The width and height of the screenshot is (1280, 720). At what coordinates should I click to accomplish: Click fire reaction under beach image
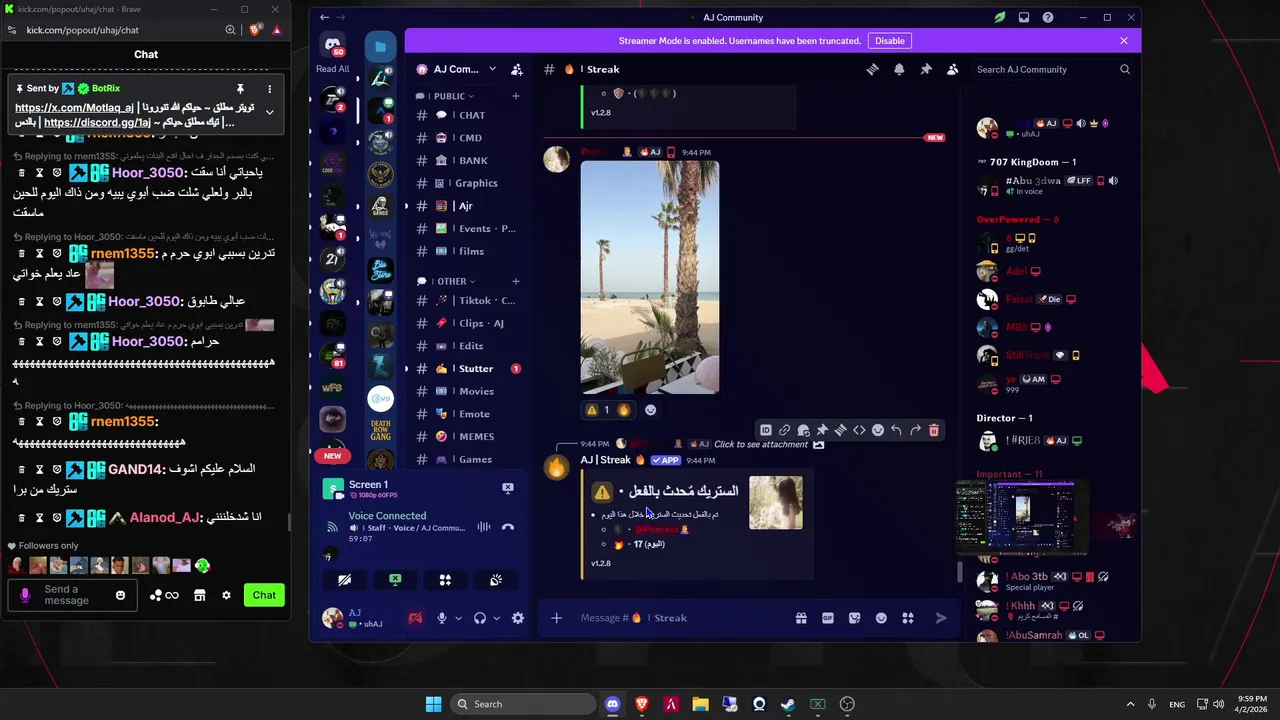624,410
